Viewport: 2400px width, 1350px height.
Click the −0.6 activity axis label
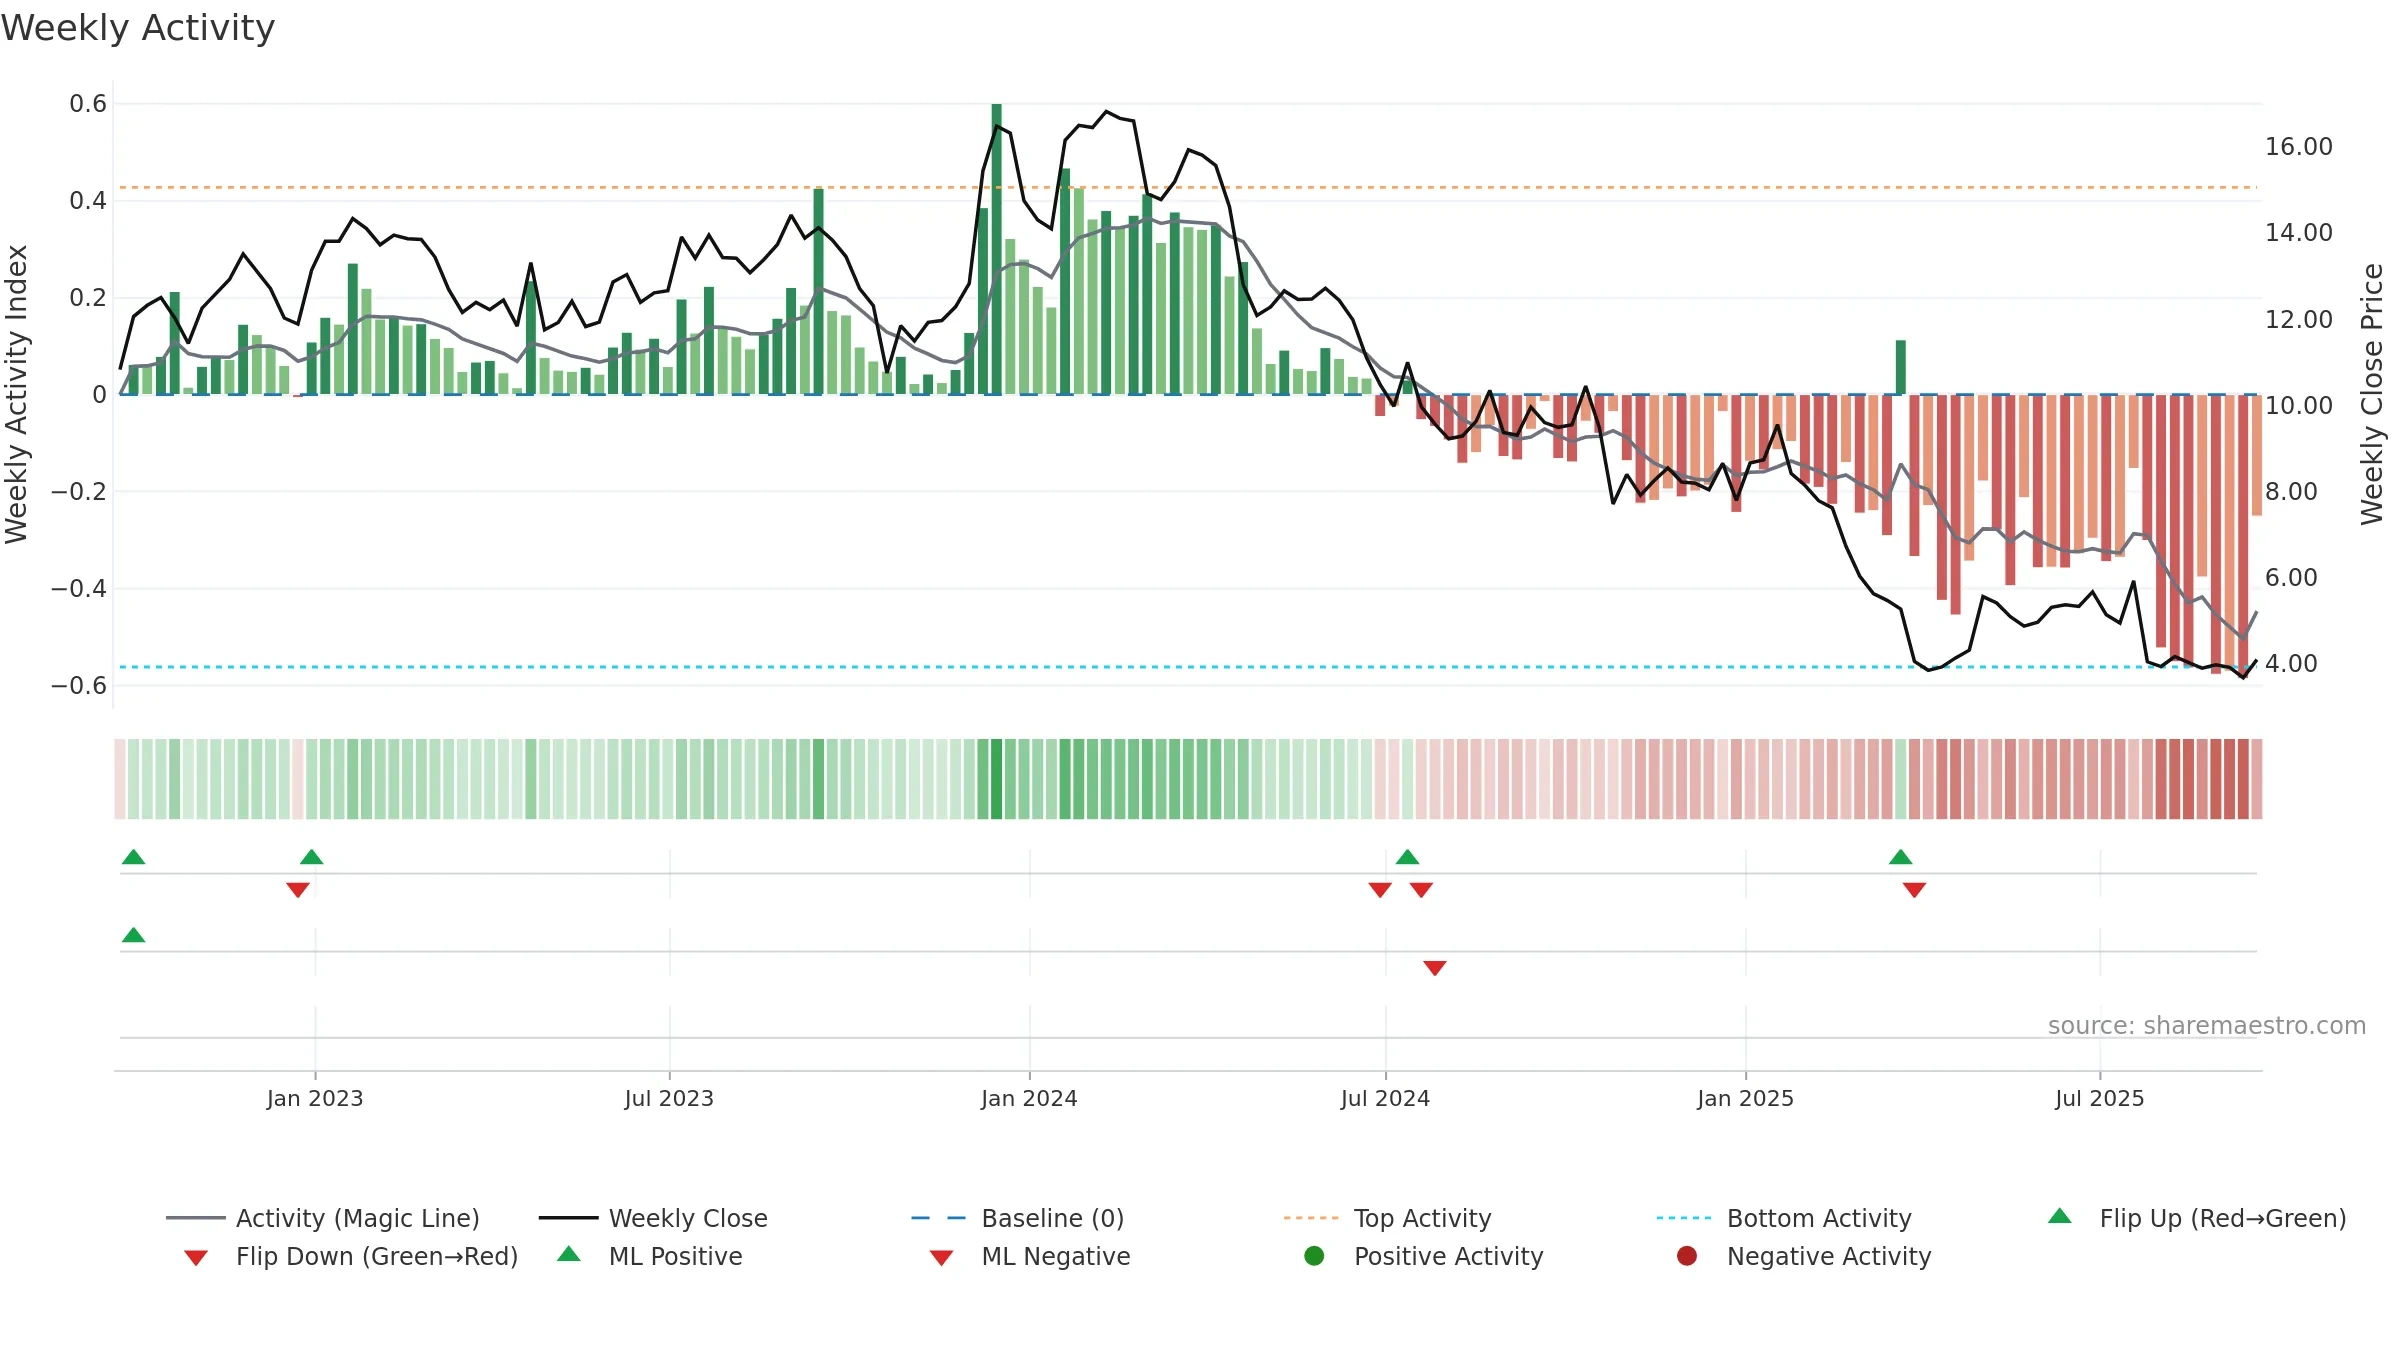79,686
